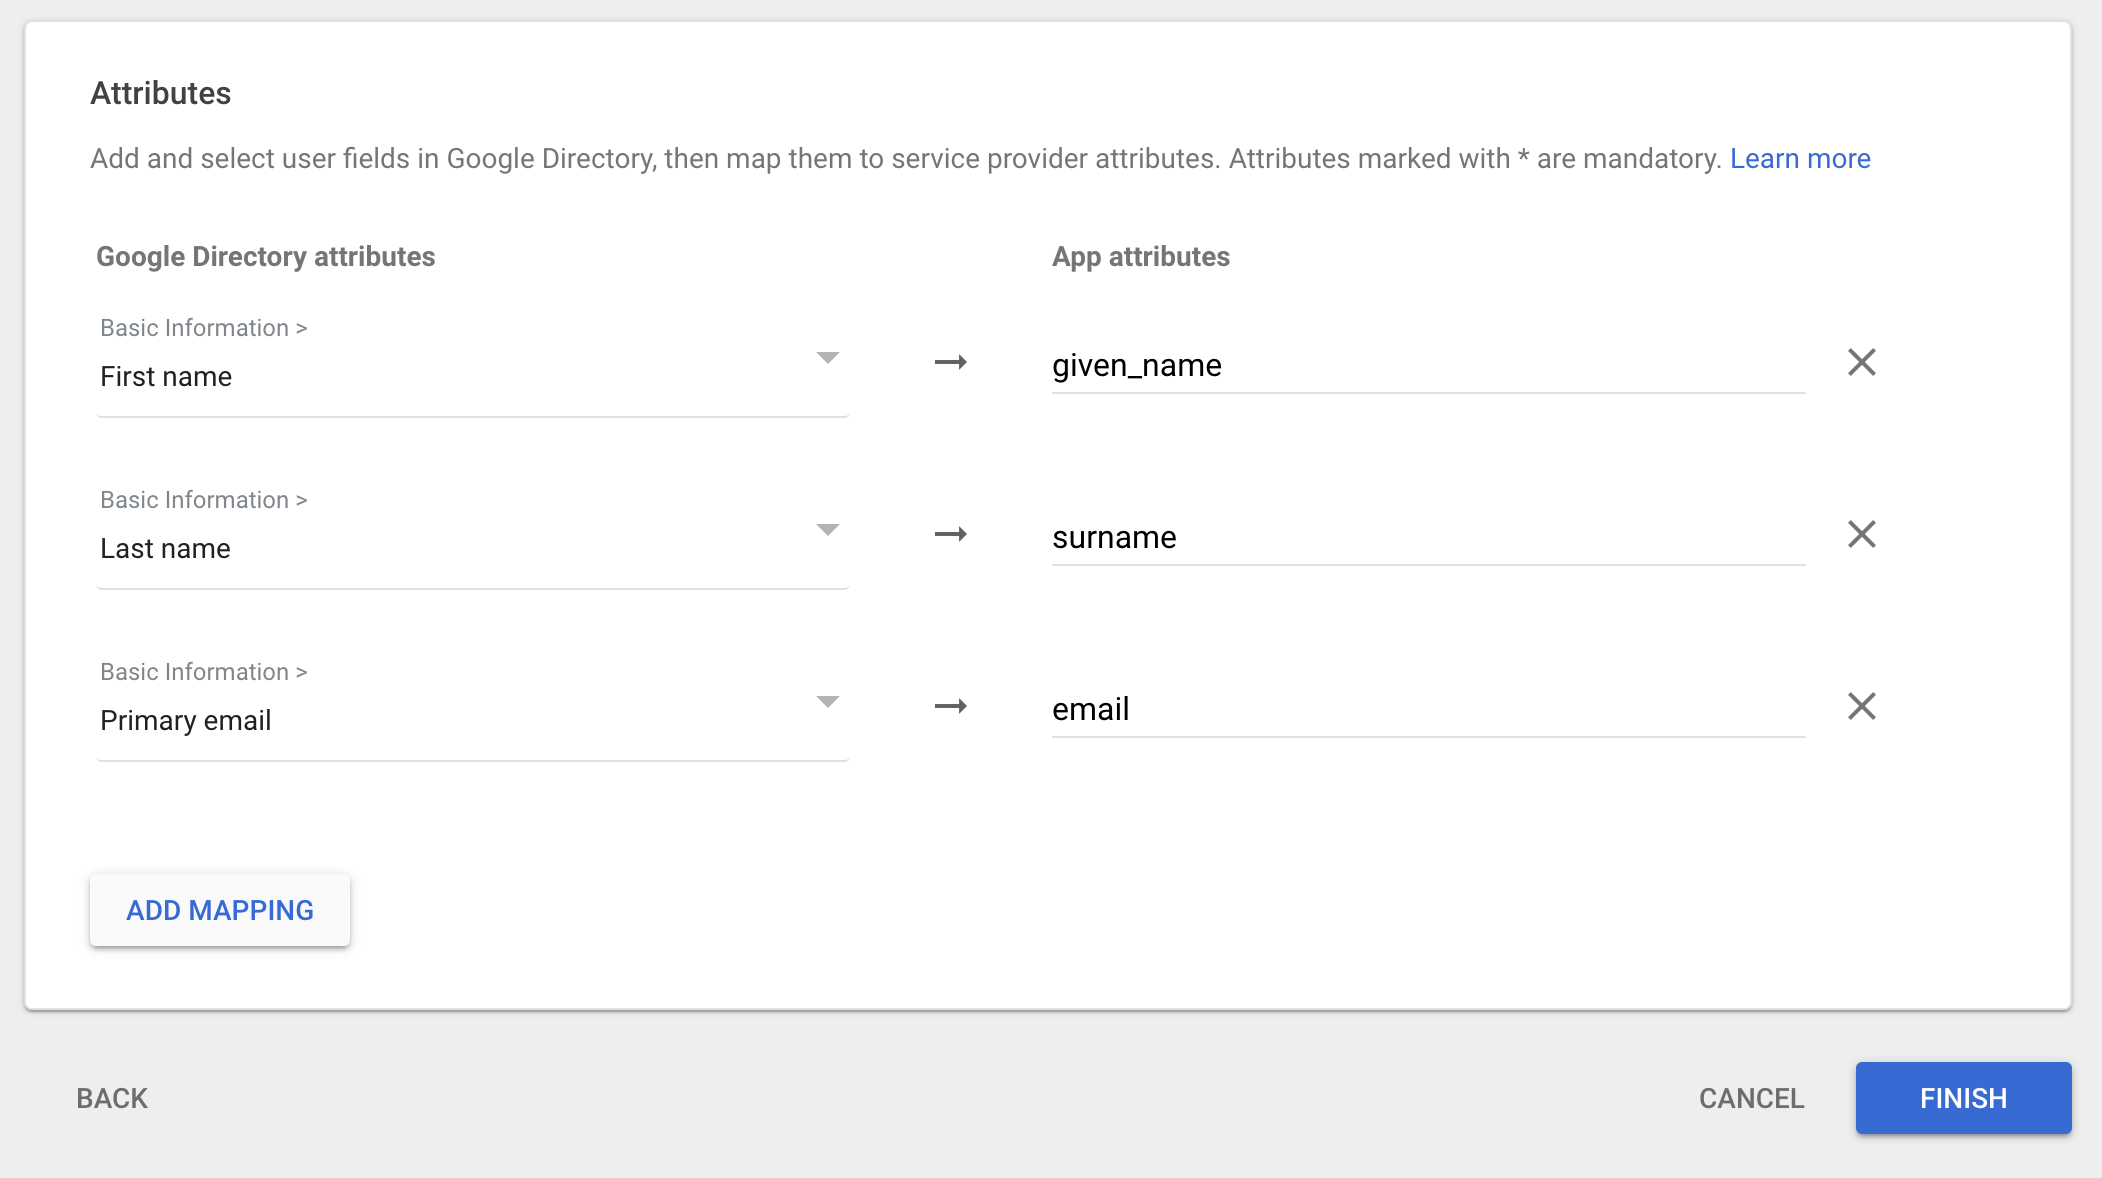The height and width of the screenshot is (1178, 2102).
Task: Click arrow icon beside given_name
Action: coord(950,362)
